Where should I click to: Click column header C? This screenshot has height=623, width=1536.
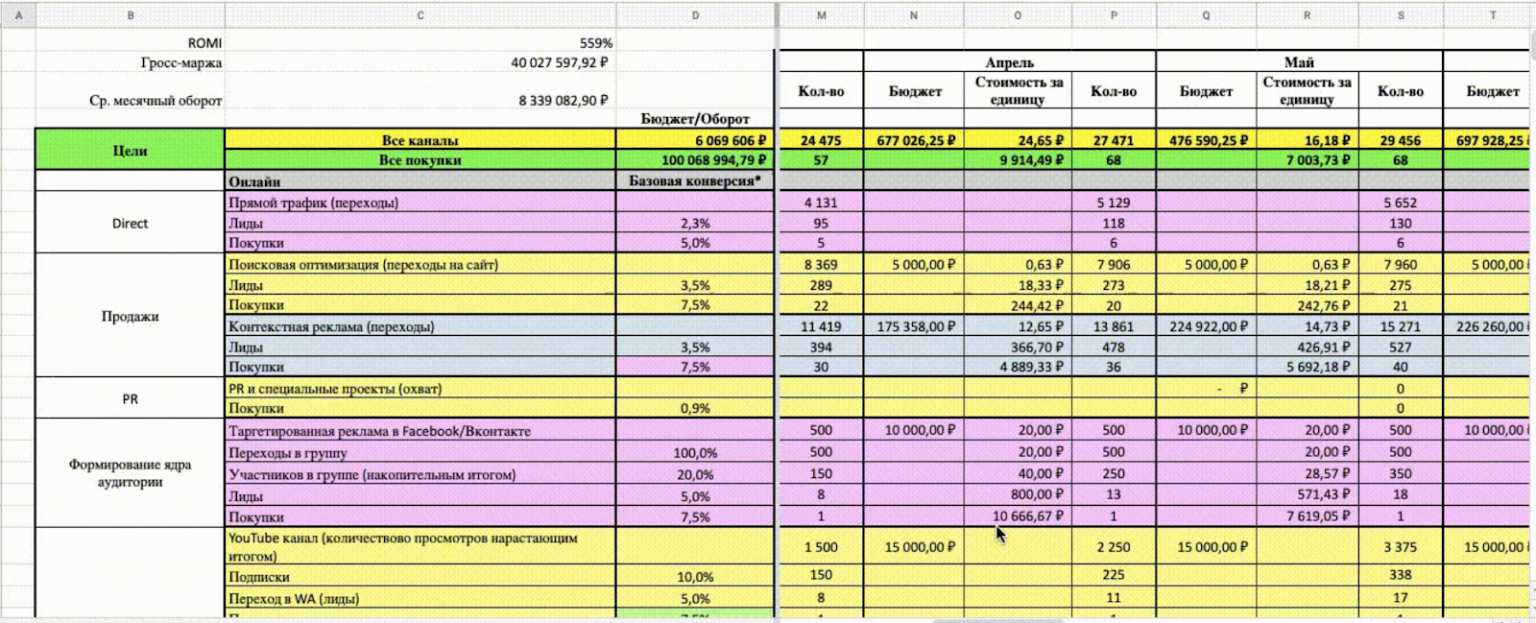pyautogui.click(x=420, y=15)
